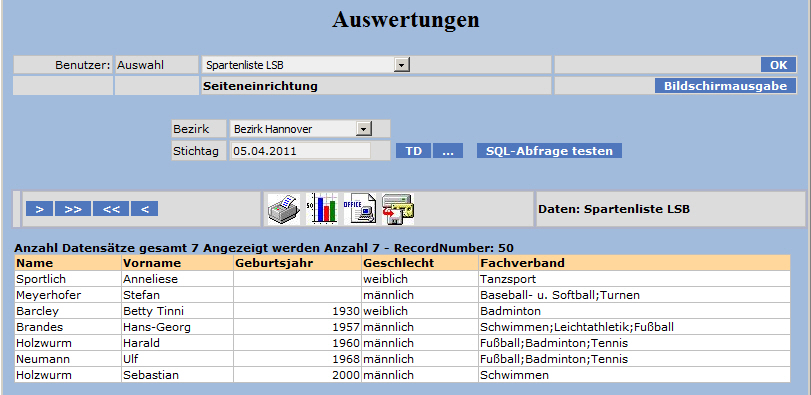Image resolution: width=811 pixels, height=395 pixels.
Task: Click the Fachverband column header
Action: (x=635, y=263)
